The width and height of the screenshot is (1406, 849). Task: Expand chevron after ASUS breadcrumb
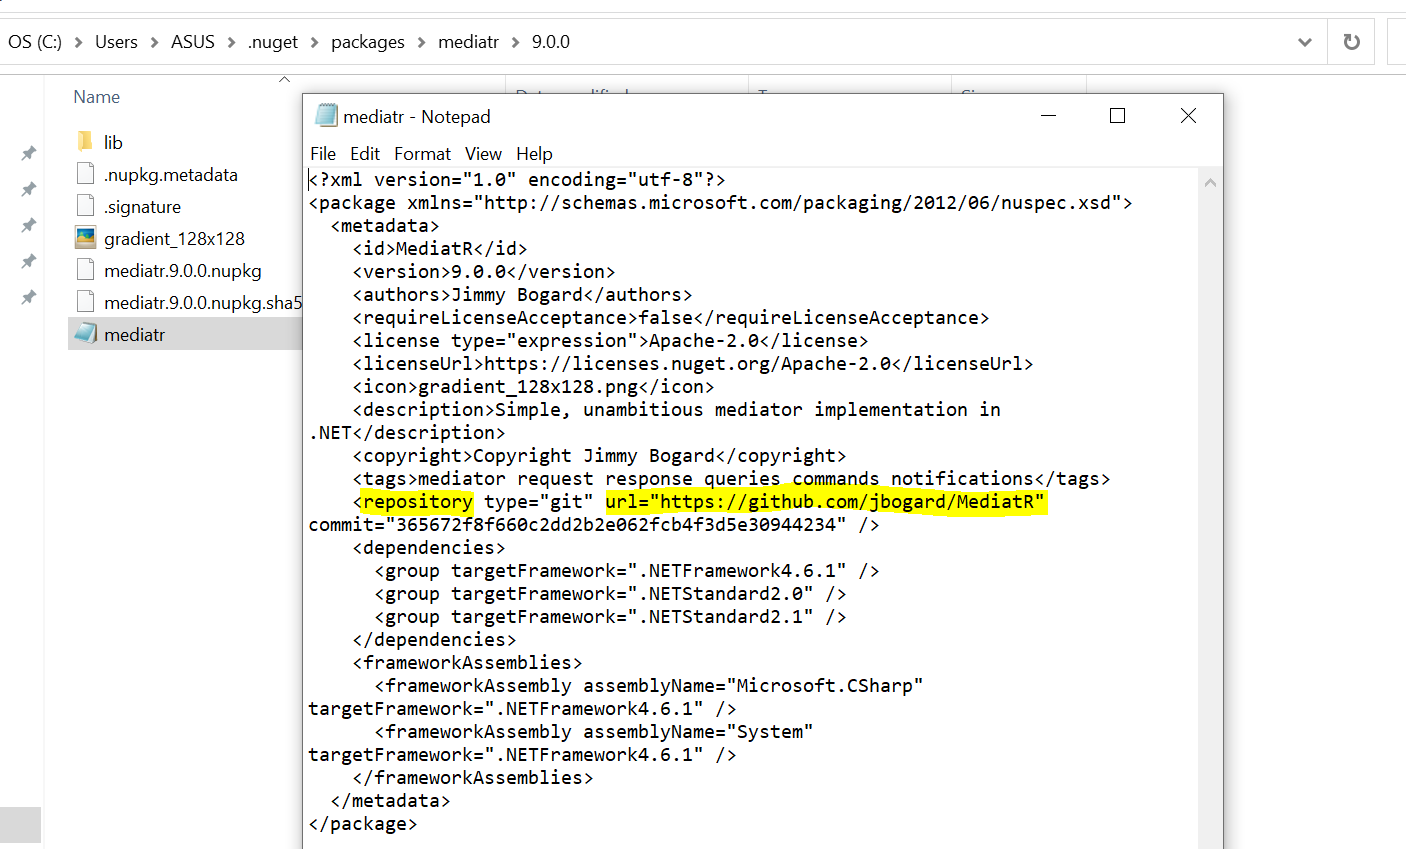click(232, 42)
